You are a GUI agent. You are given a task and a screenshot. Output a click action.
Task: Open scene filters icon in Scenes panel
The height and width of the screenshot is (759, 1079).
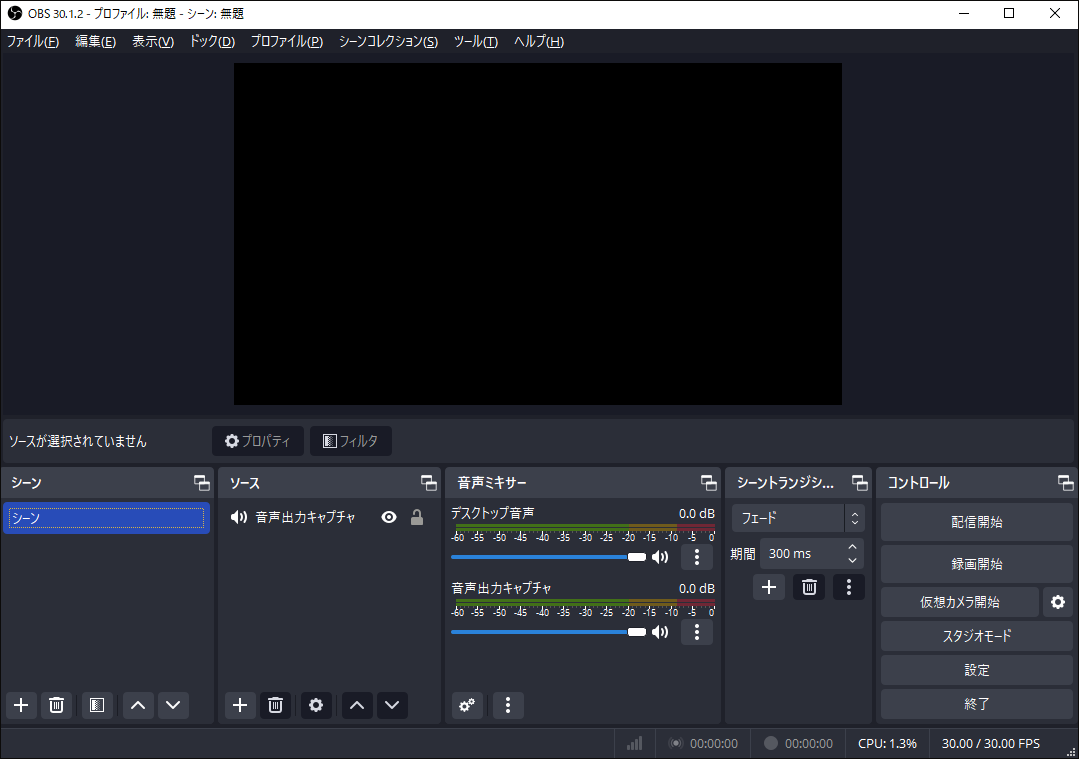coord(96,705)
